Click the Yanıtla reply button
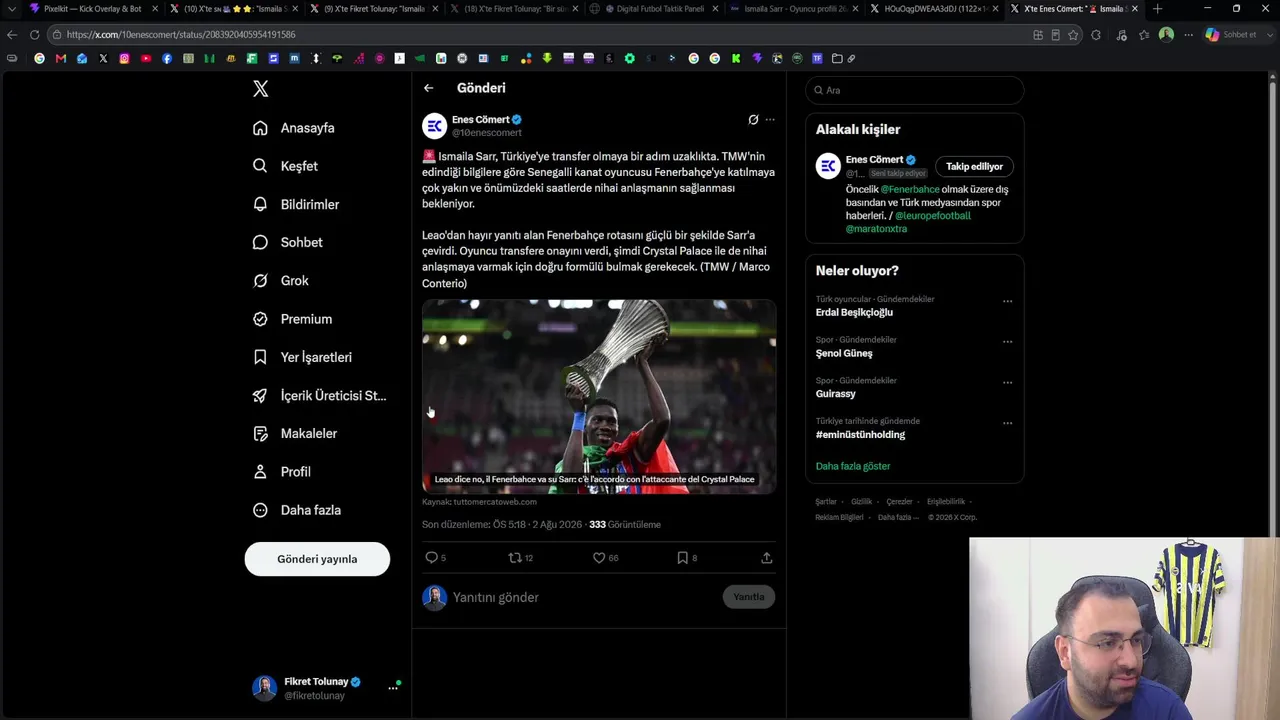1280x720 pixels. tap(749, 597)
